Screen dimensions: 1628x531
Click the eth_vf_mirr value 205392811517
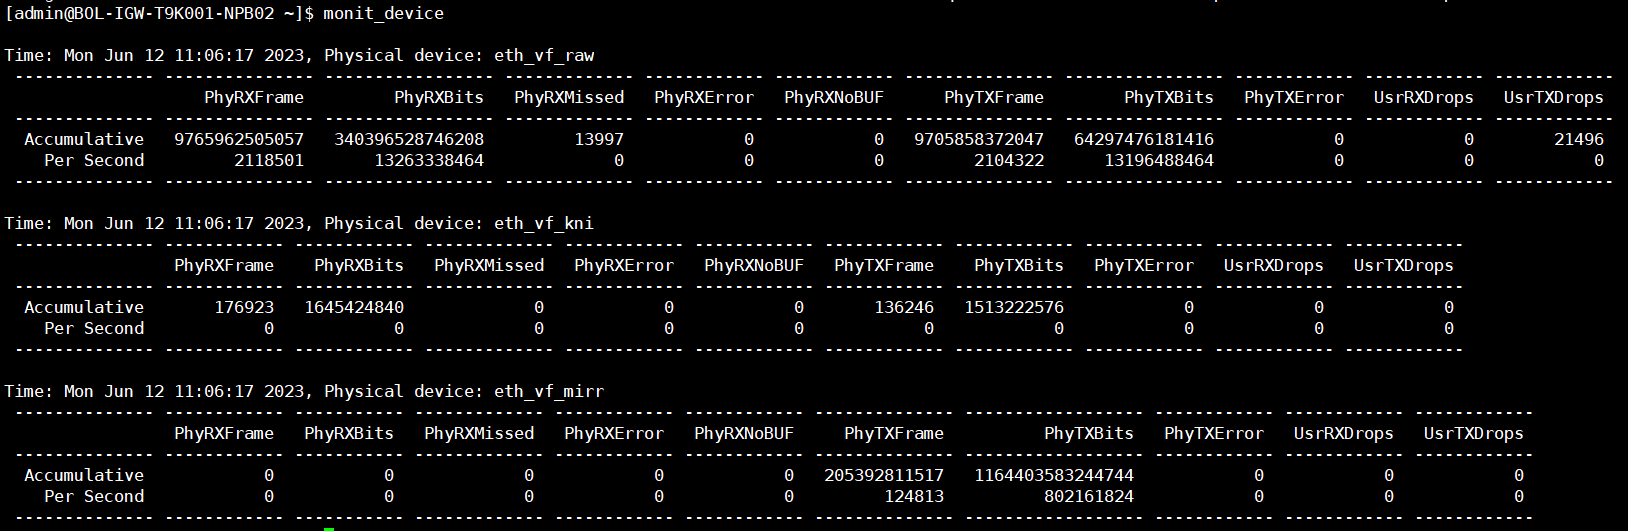pos(884,475)
